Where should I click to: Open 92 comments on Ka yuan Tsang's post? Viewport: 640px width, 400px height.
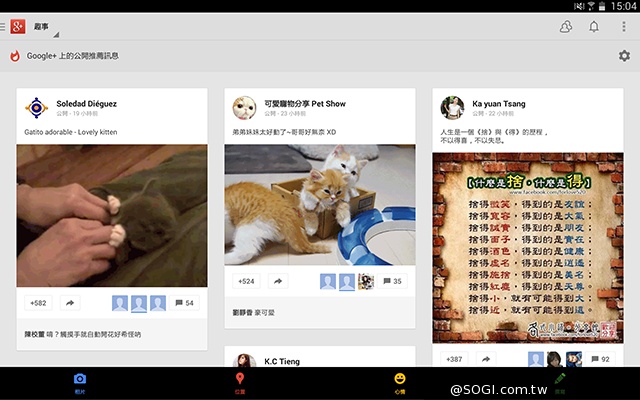600,359
